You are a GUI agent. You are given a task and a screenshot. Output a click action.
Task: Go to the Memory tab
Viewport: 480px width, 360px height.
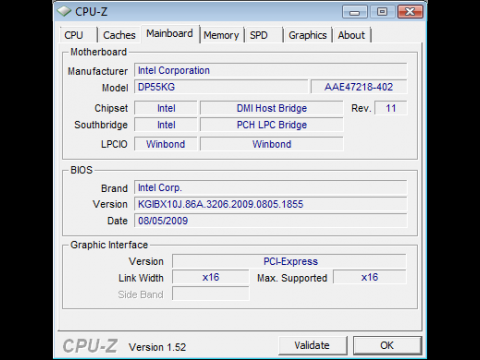221,35
